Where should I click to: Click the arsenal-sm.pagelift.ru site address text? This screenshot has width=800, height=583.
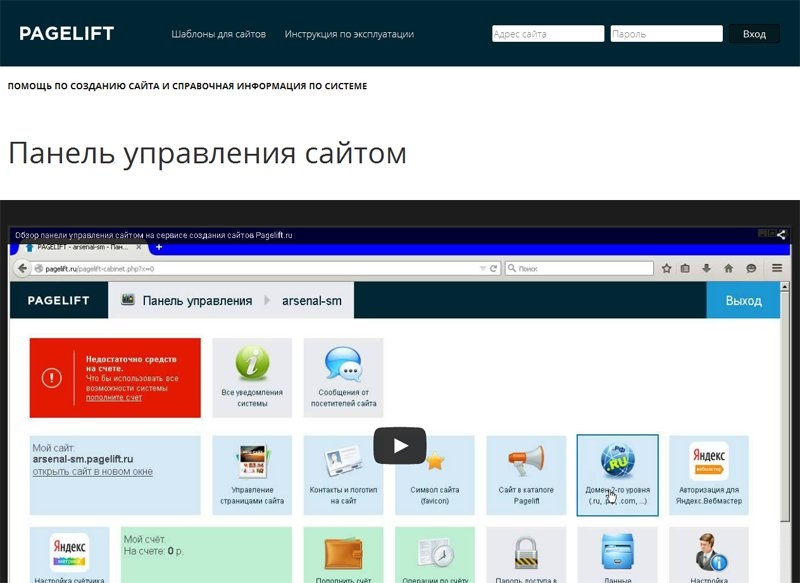(83, 459)
